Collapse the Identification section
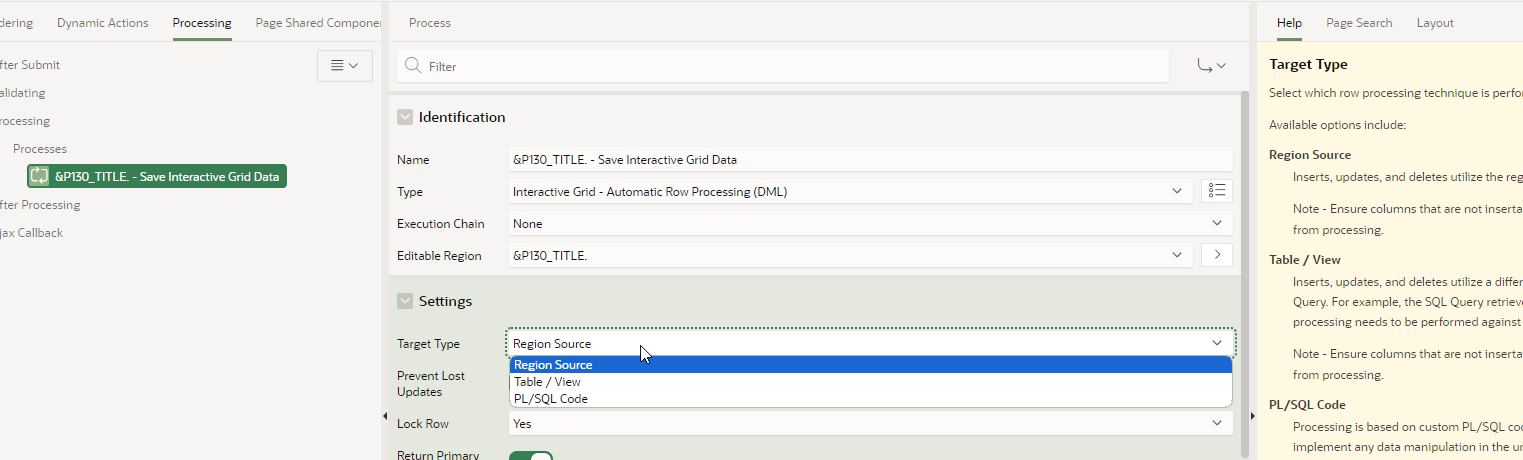Viewport: 1523px width, 460px height. pos(405,117)
